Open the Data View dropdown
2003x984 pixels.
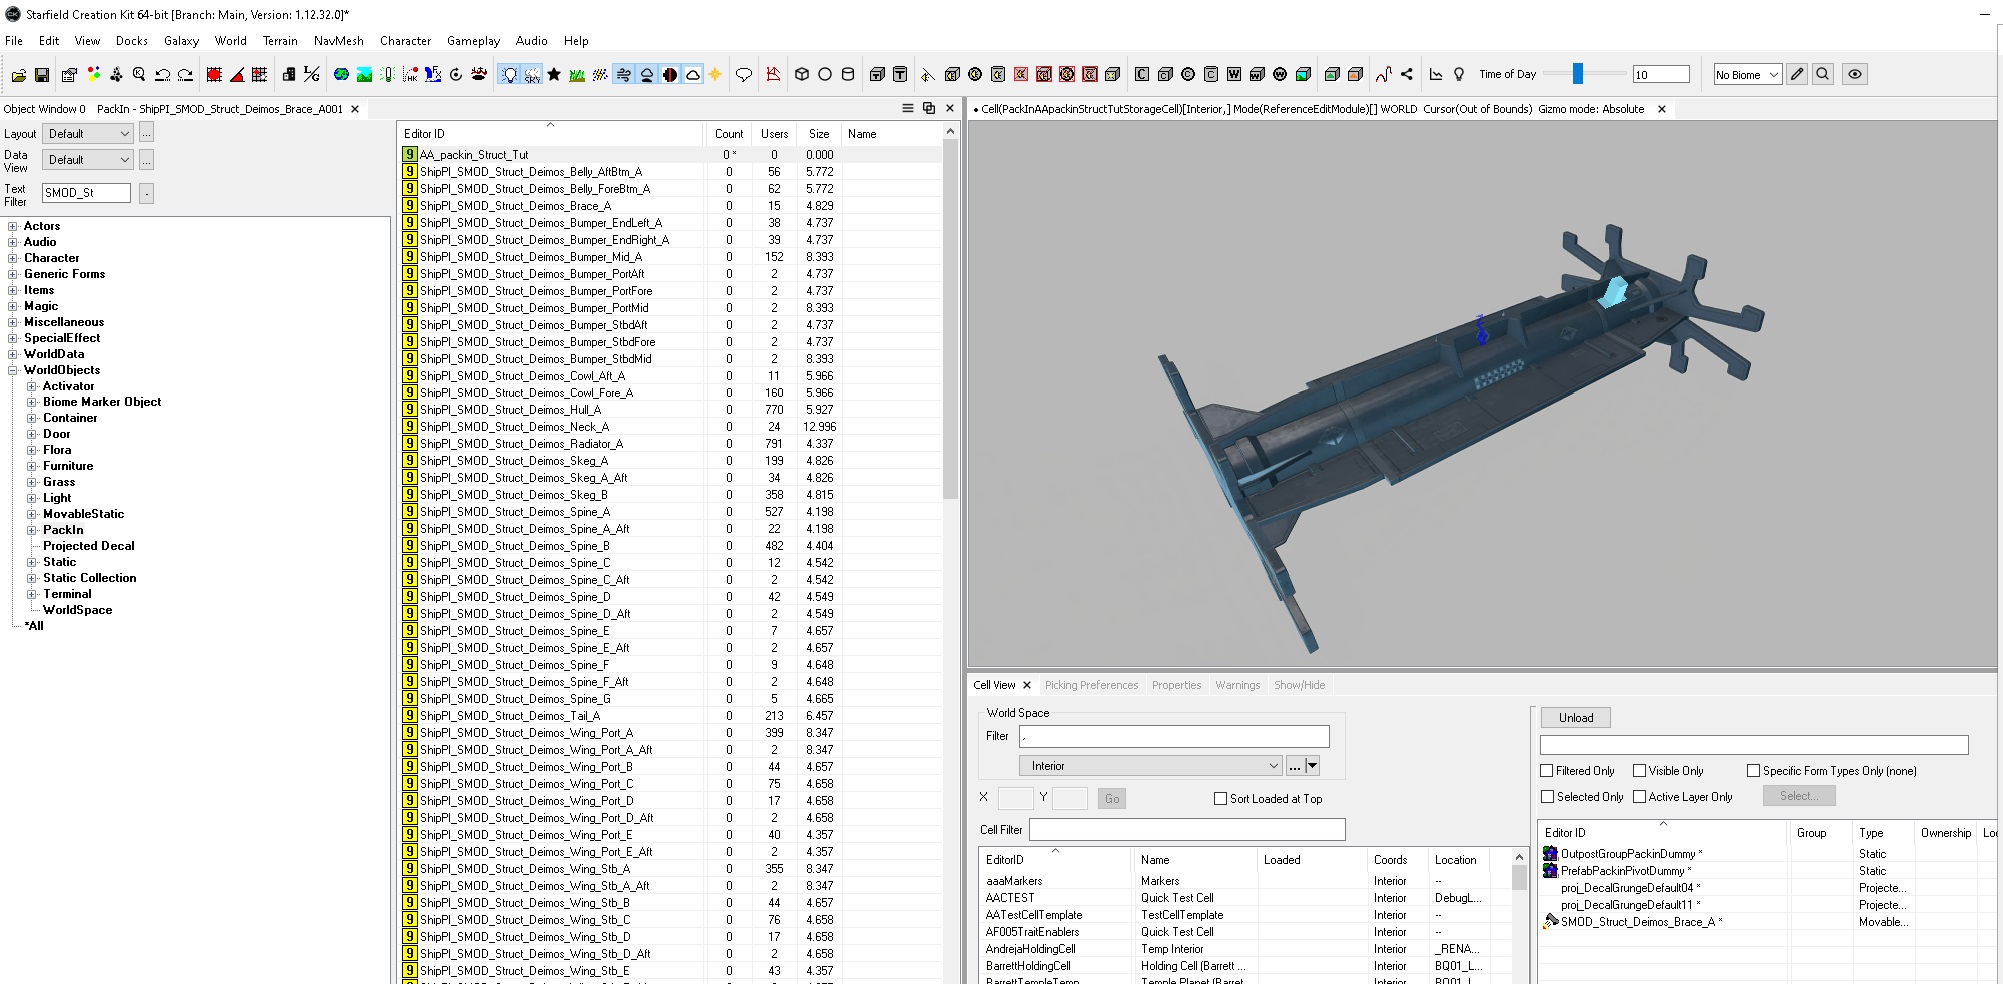[x=87, y=160]
